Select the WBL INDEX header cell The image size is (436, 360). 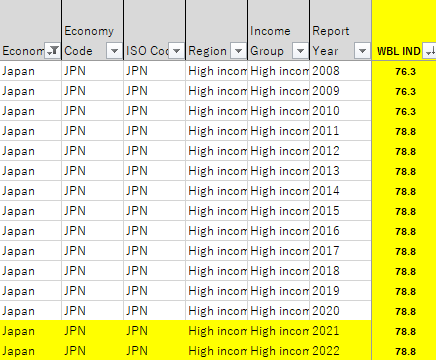[404, 30]
